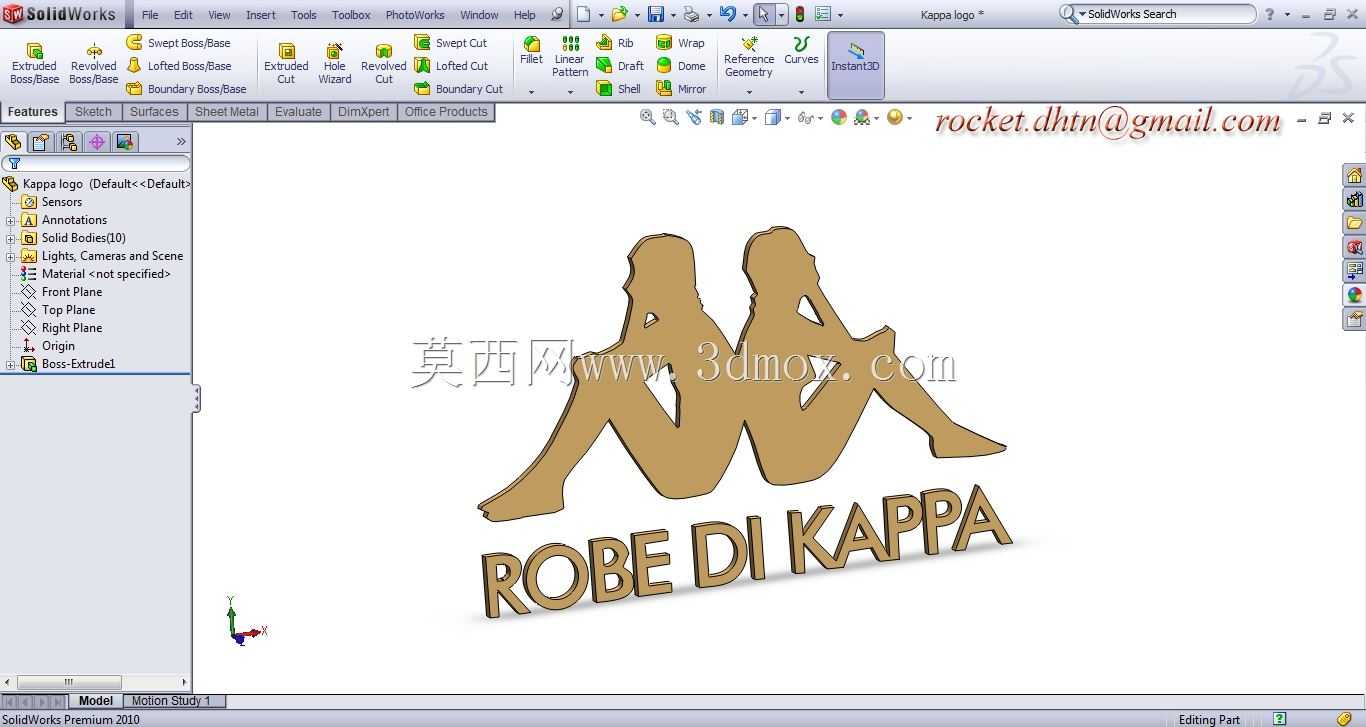This screenshot has width=1366, height=727.
Task: Click Zoom to Fit icon
Action: 648,117
